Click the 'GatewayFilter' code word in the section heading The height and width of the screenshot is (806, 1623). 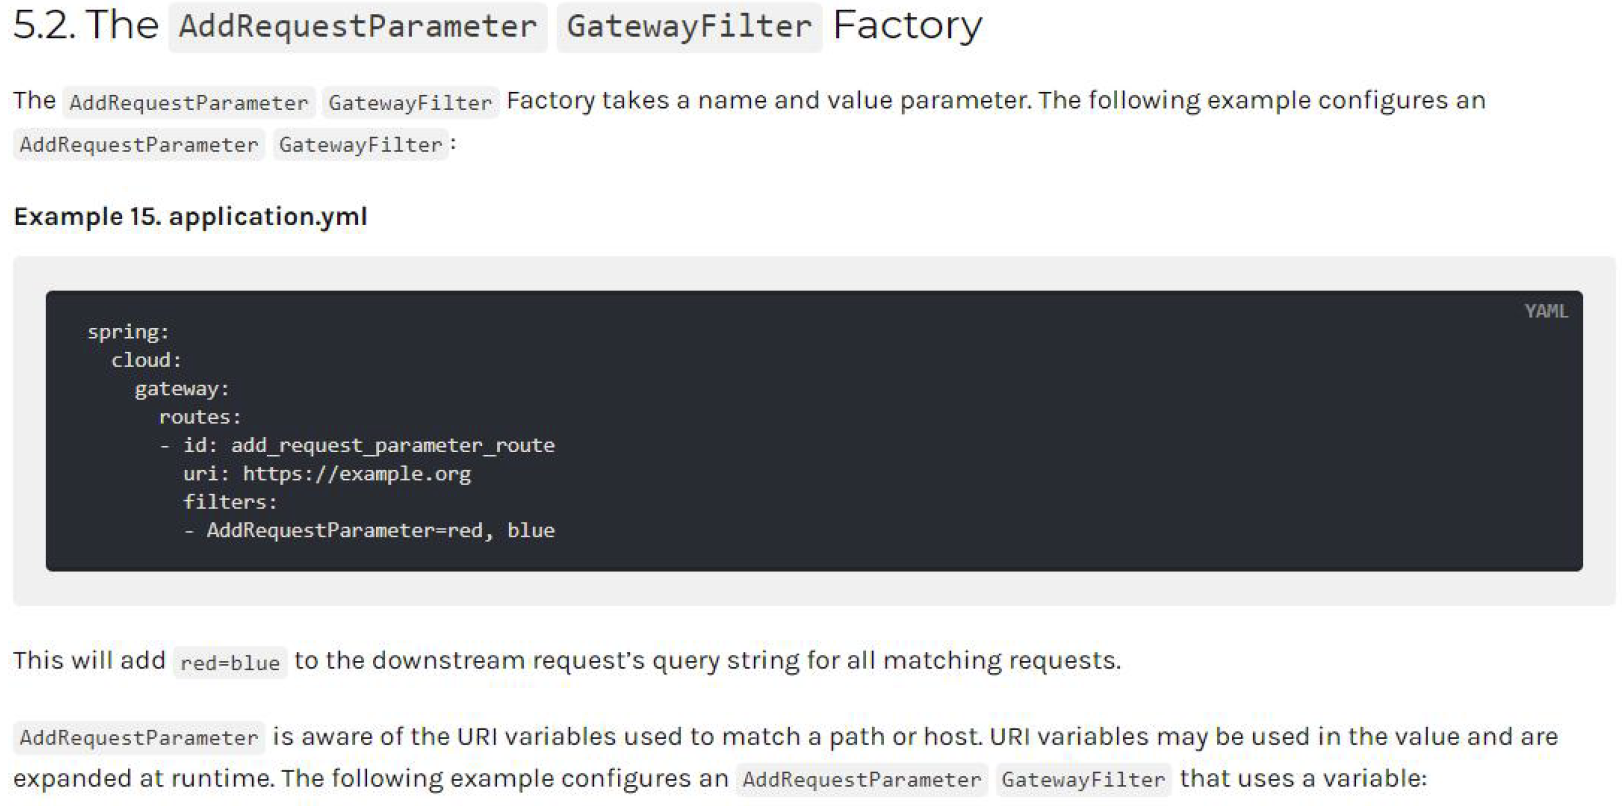click(x=689, y=27)
